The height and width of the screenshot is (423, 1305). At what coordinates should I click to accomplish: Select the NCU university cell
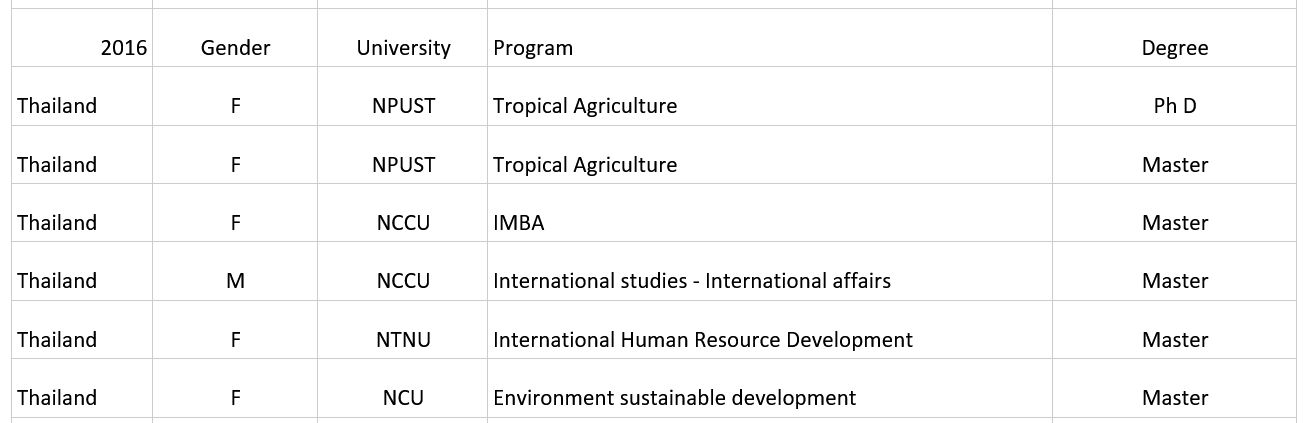coord(403,398)
